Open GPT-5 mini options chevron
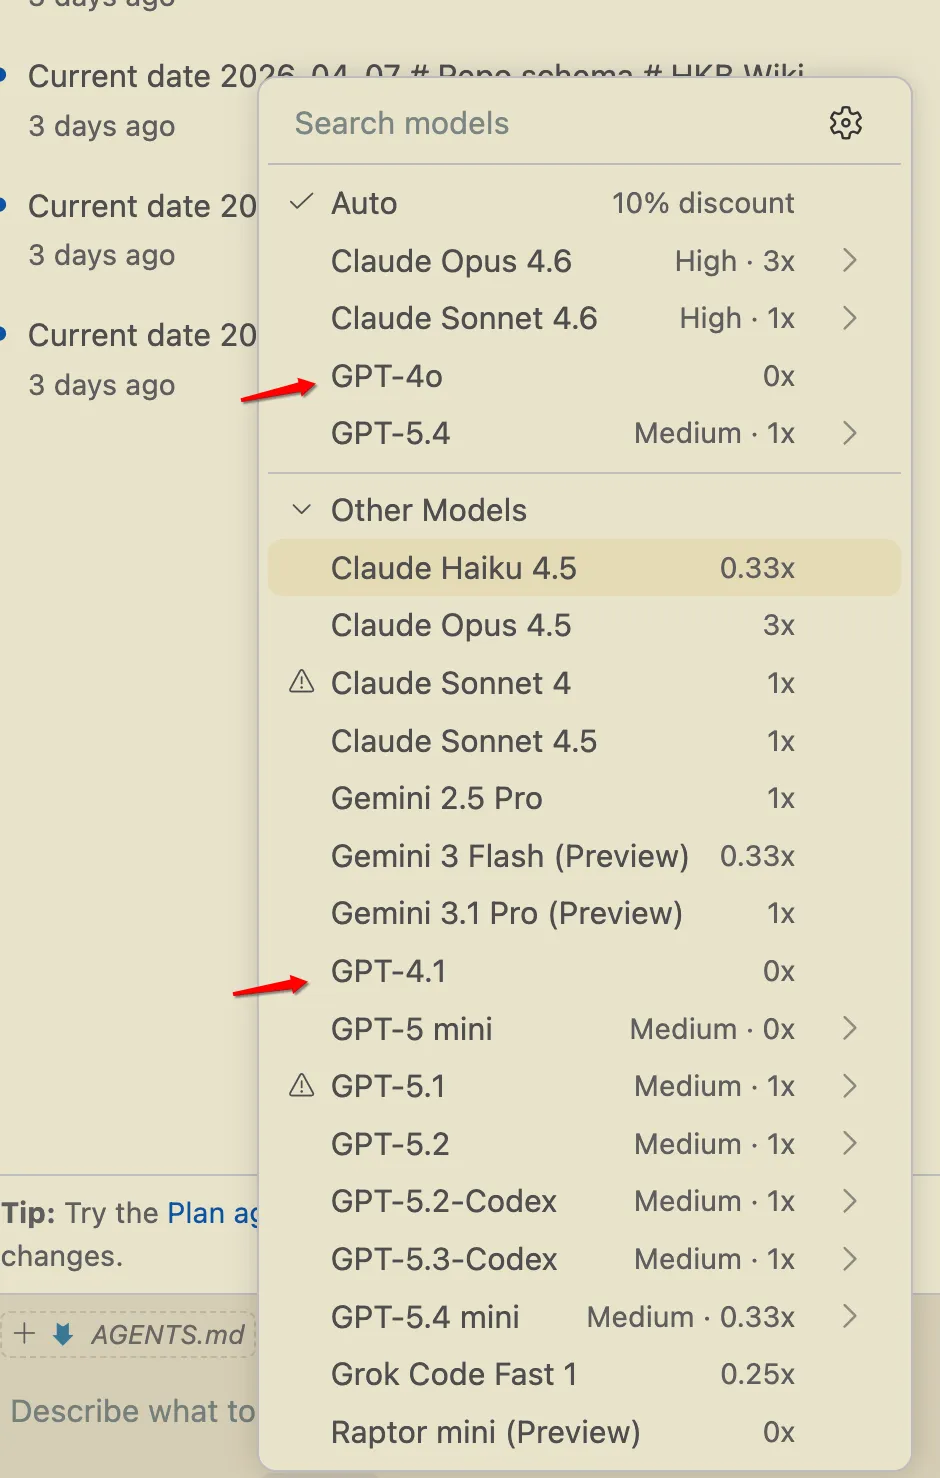Viewport: 940px width, 1478px height. coord(849,1028)
